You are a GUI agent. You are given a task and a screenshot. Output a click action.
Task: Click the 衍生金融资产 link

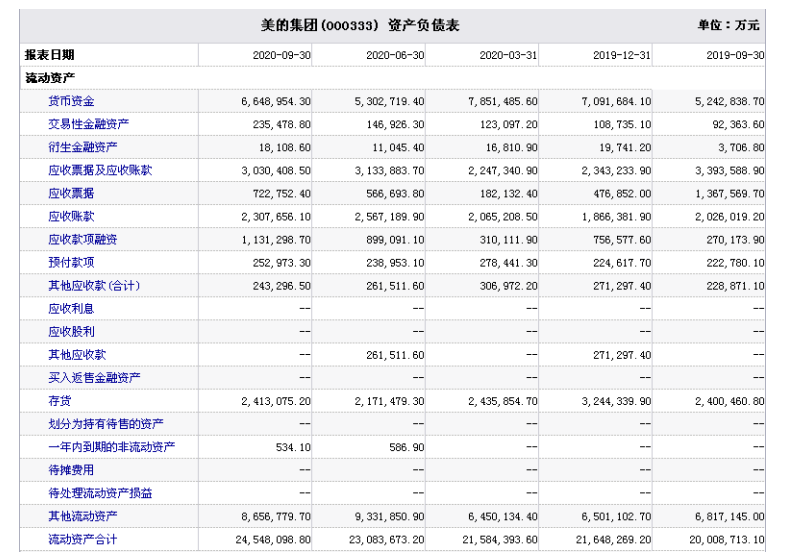click(83, 147)
